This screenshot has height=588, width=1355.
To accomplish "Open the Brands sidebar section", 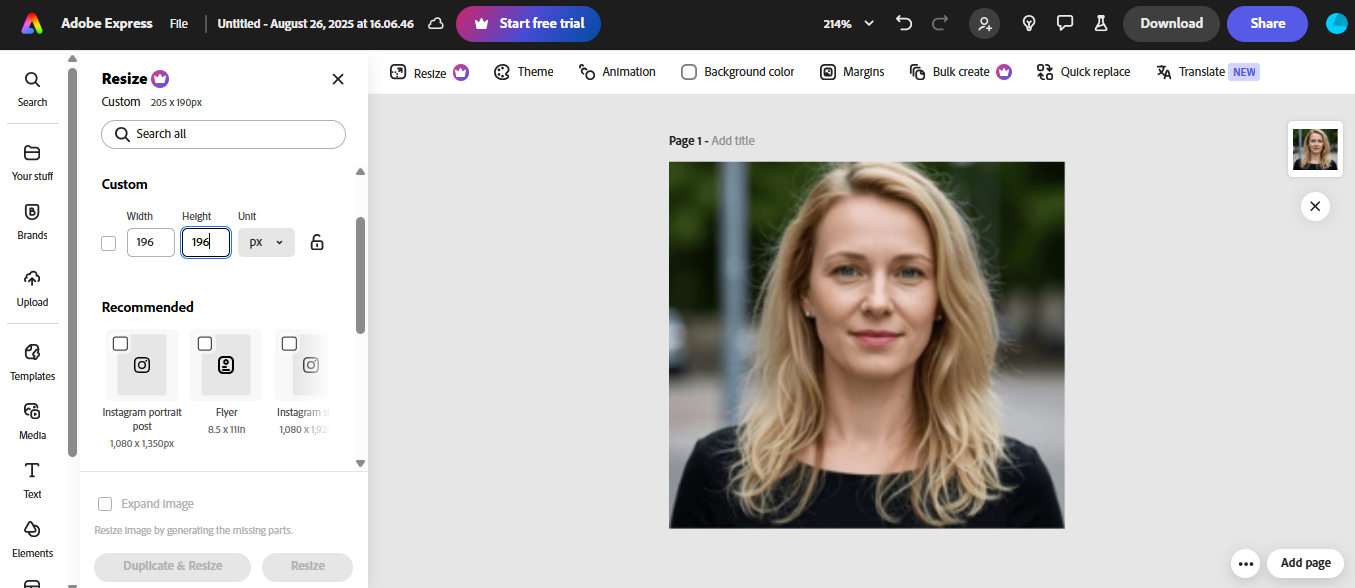I will [32, 220].
